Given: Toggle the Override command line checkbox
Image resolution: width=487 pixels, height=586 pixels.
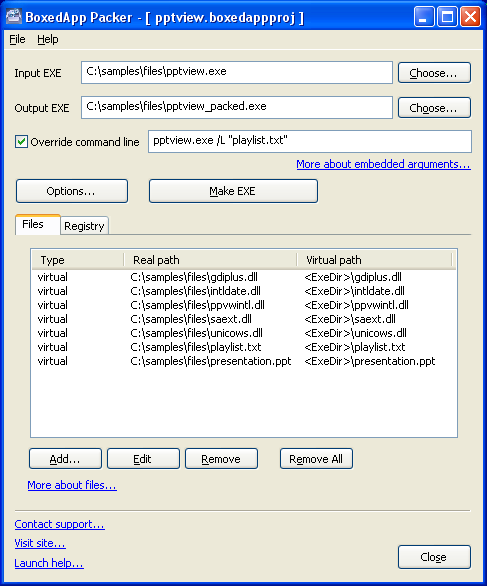Looking at the screenshot, I should 21,142.
